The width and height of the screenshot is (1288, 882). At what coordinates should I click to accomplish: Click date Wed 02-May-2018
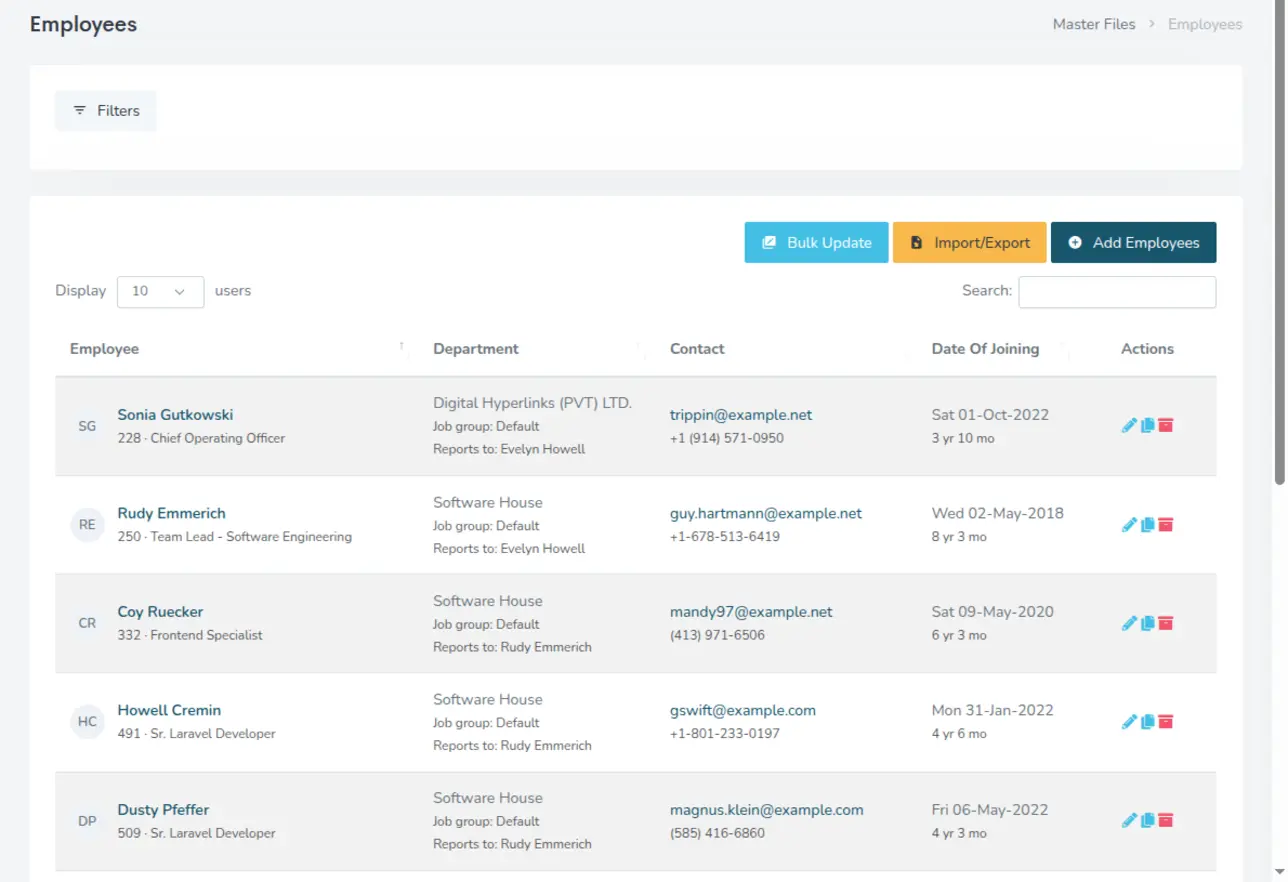pos(998,513)
